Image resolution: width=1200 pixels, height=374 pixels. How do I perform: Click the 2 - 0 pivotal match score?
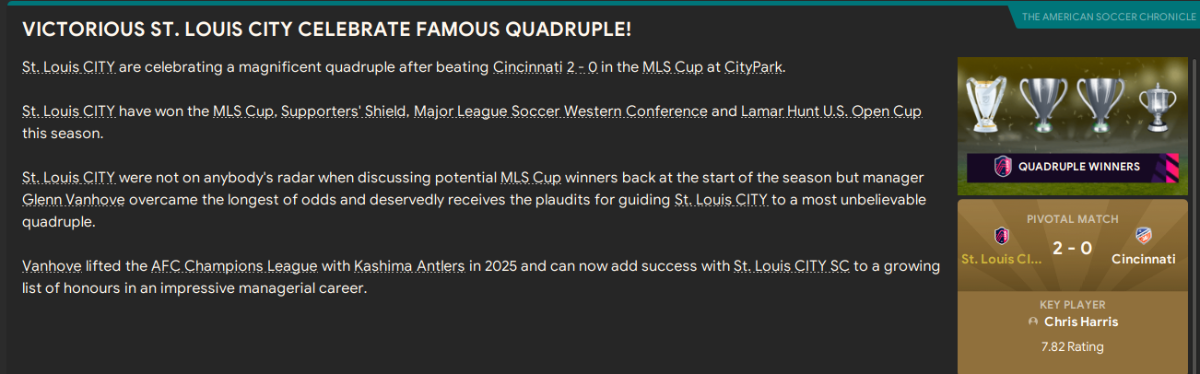pyautogui.click(x=1073, y=247)
